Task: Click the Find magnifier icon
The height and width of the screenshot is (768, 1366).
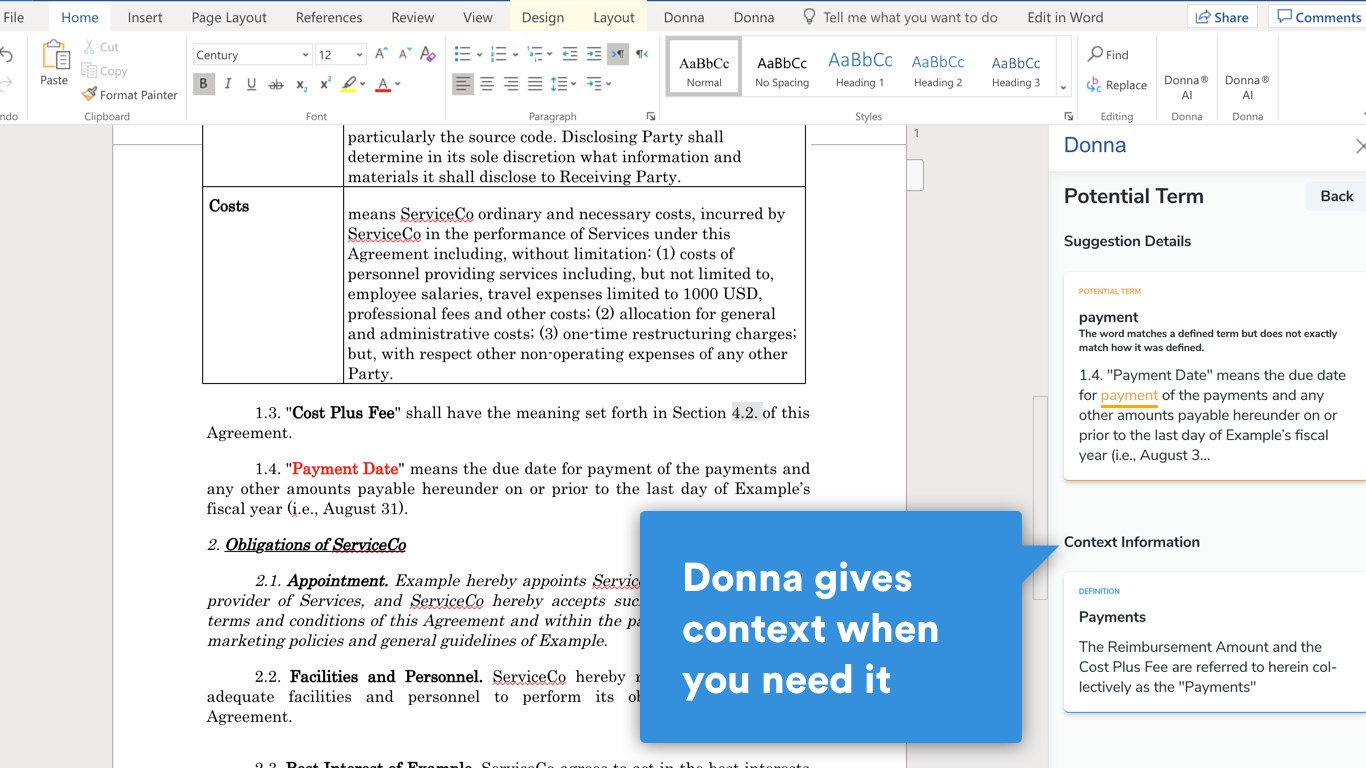Action: [x=1095, y=55]
